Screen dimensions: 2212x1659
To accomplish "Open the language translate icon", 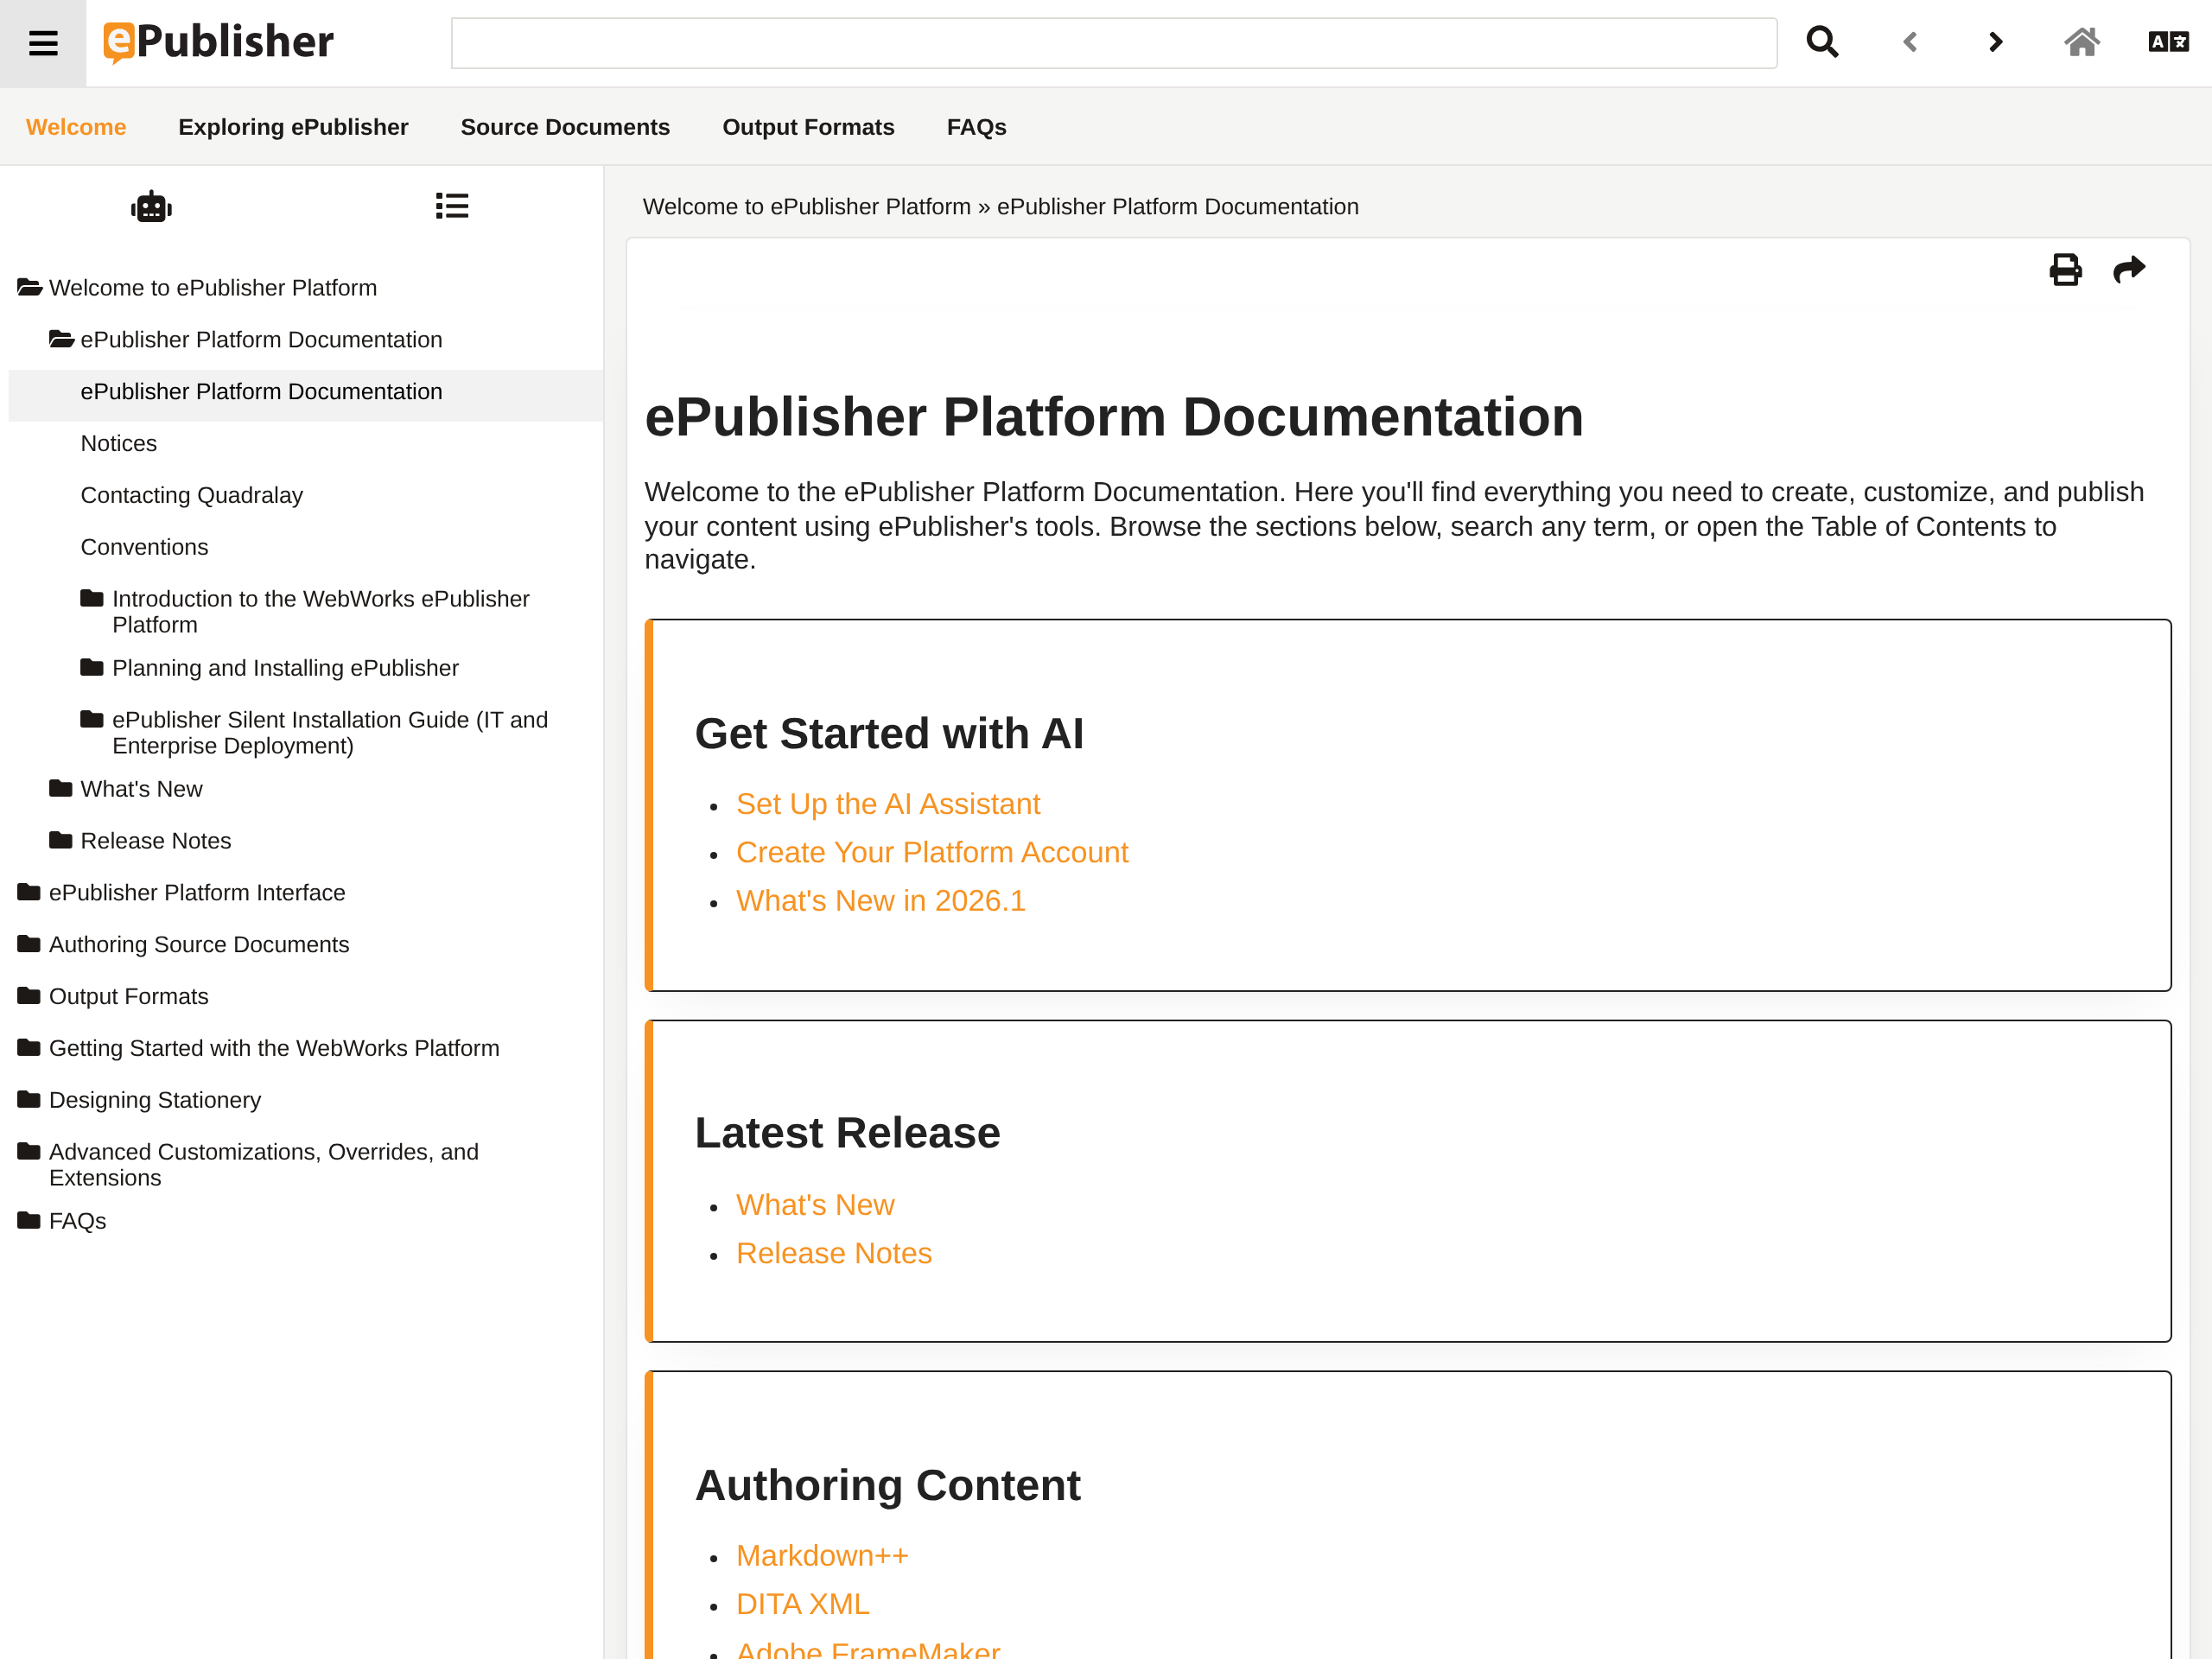I will click(2168, 42).
